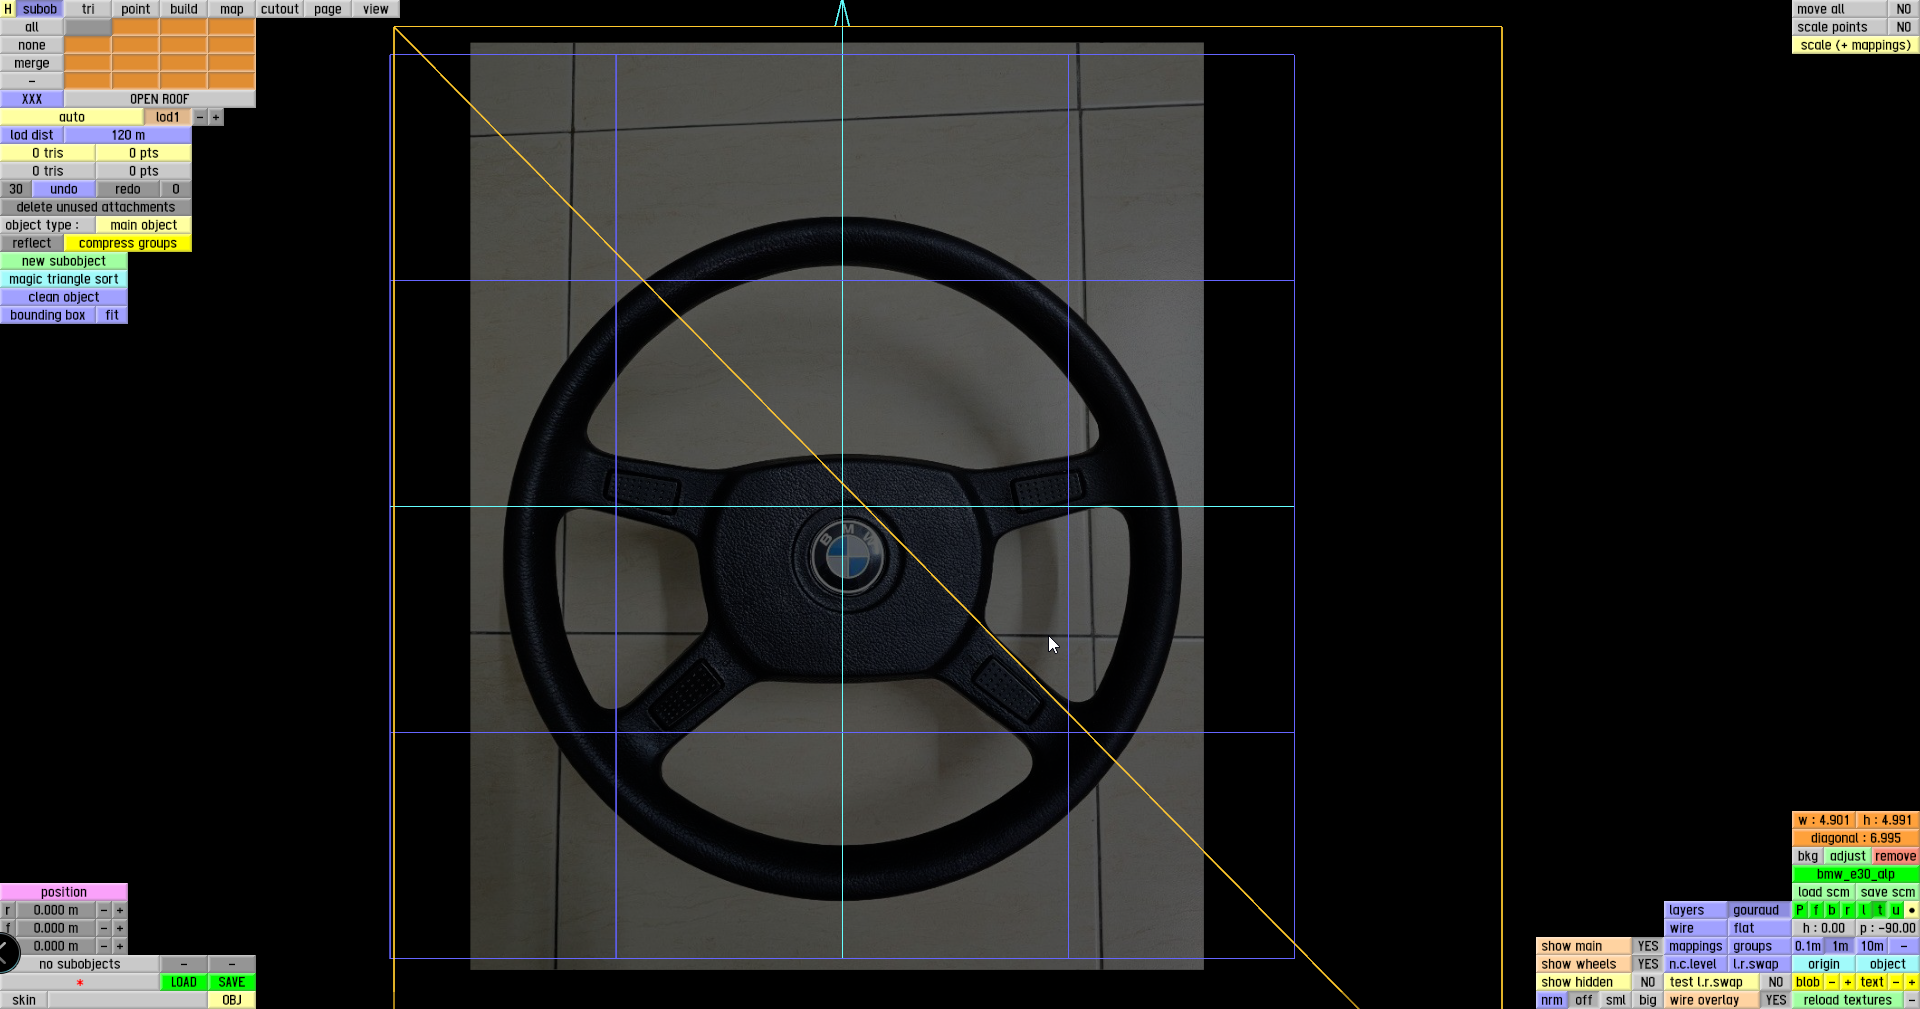Switch to the view tab
1920x1009 pixels.
click(376, 9)
